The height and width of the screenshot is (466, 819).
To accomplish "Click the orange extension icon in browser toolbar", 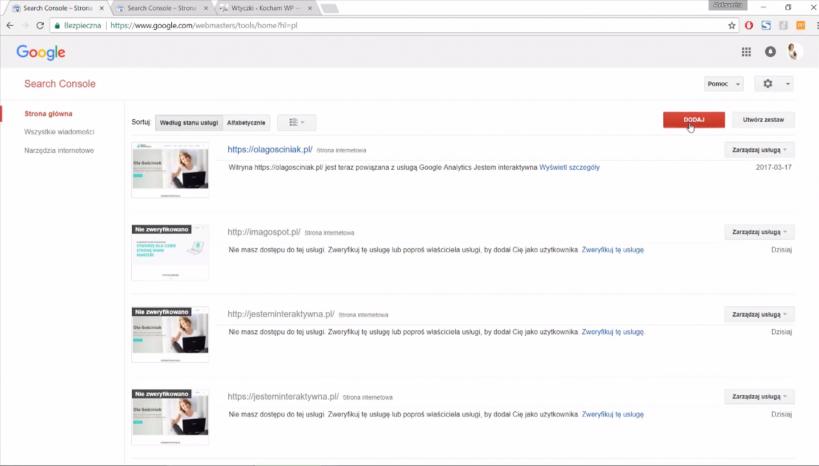I will click(800, 25).
